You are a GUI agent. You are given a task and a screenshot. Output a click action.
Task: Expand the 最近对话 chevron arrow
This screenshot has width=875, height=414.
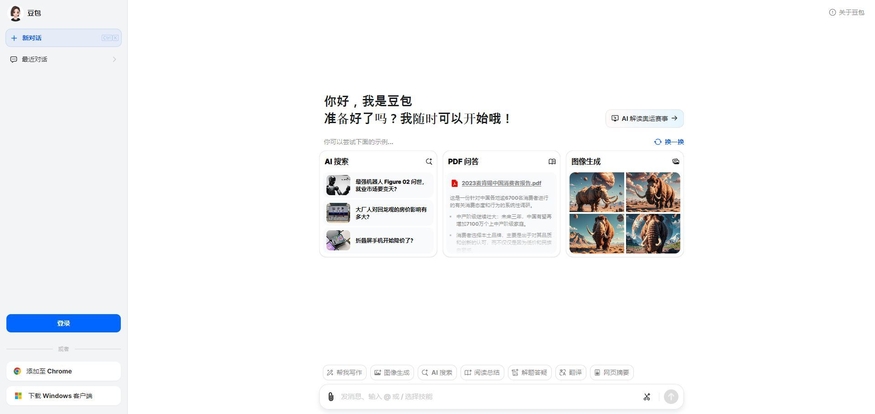(x=114, y=59)
